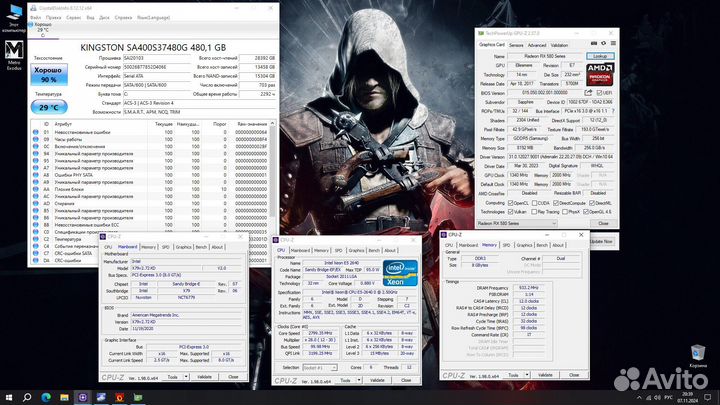This screenshot has width=720, height=405.
Task: Toggle the PhysX checkbox
Action: 565,212
